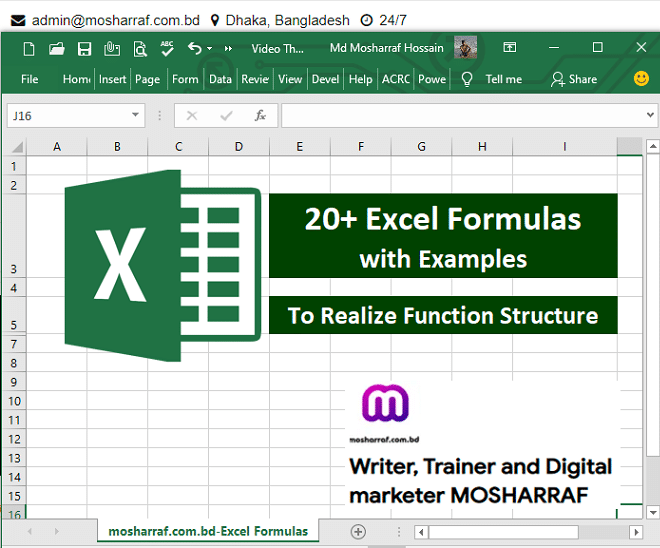The image size is (660, 548).
Task: Select column H header
Action: pos(482,147)
